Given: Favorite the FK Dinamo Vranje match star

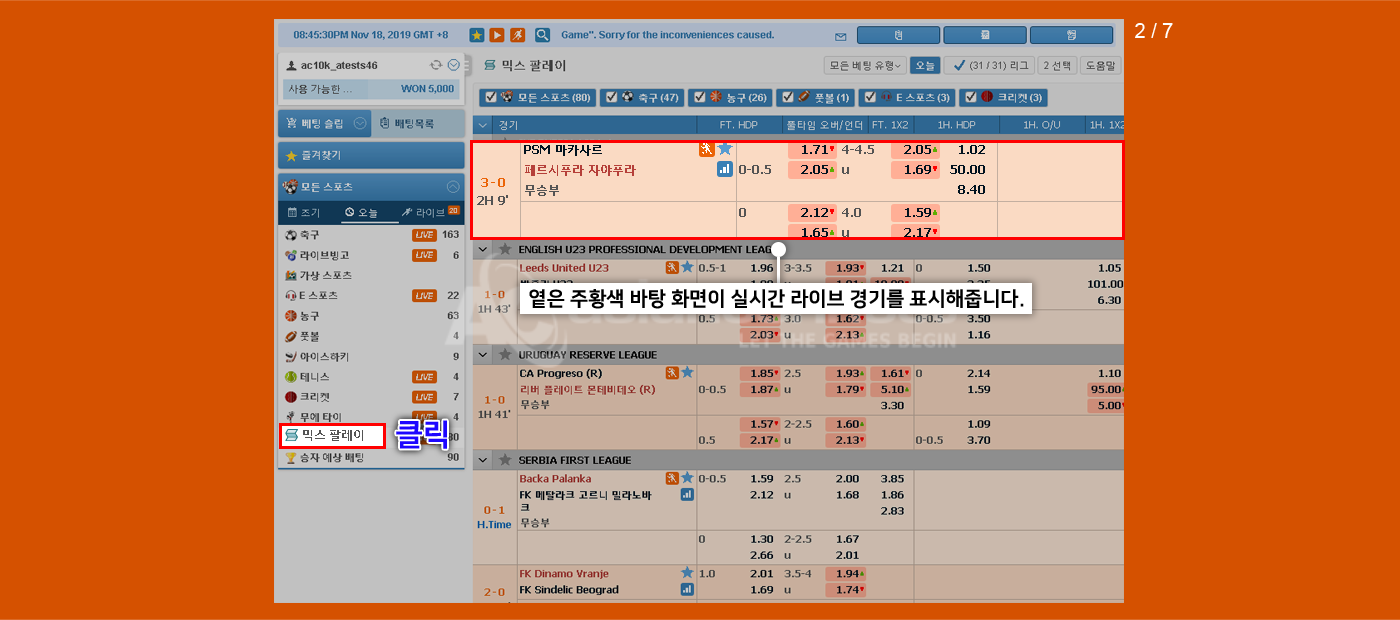Looking at the screenshot, I should click(687, 573).
